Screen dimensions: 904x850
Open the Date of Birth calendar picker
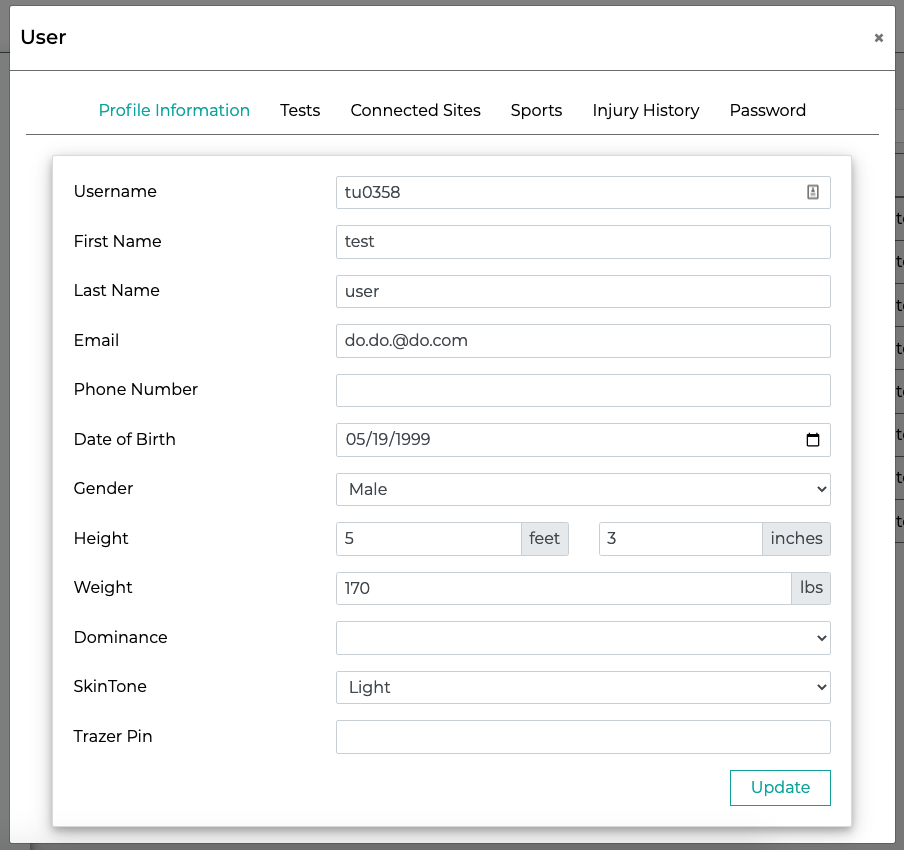(x=812, y=440)
